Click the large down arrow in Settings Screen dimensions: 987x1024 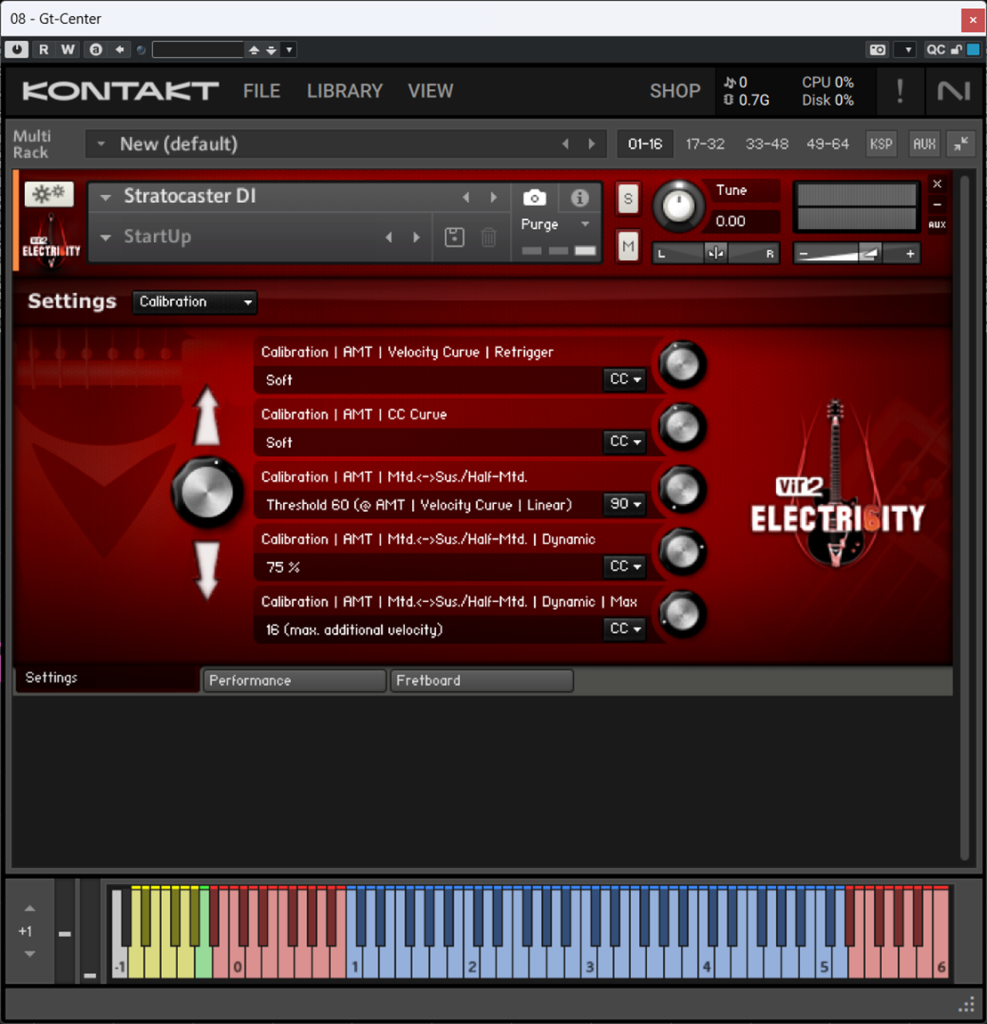pos(207,570)
